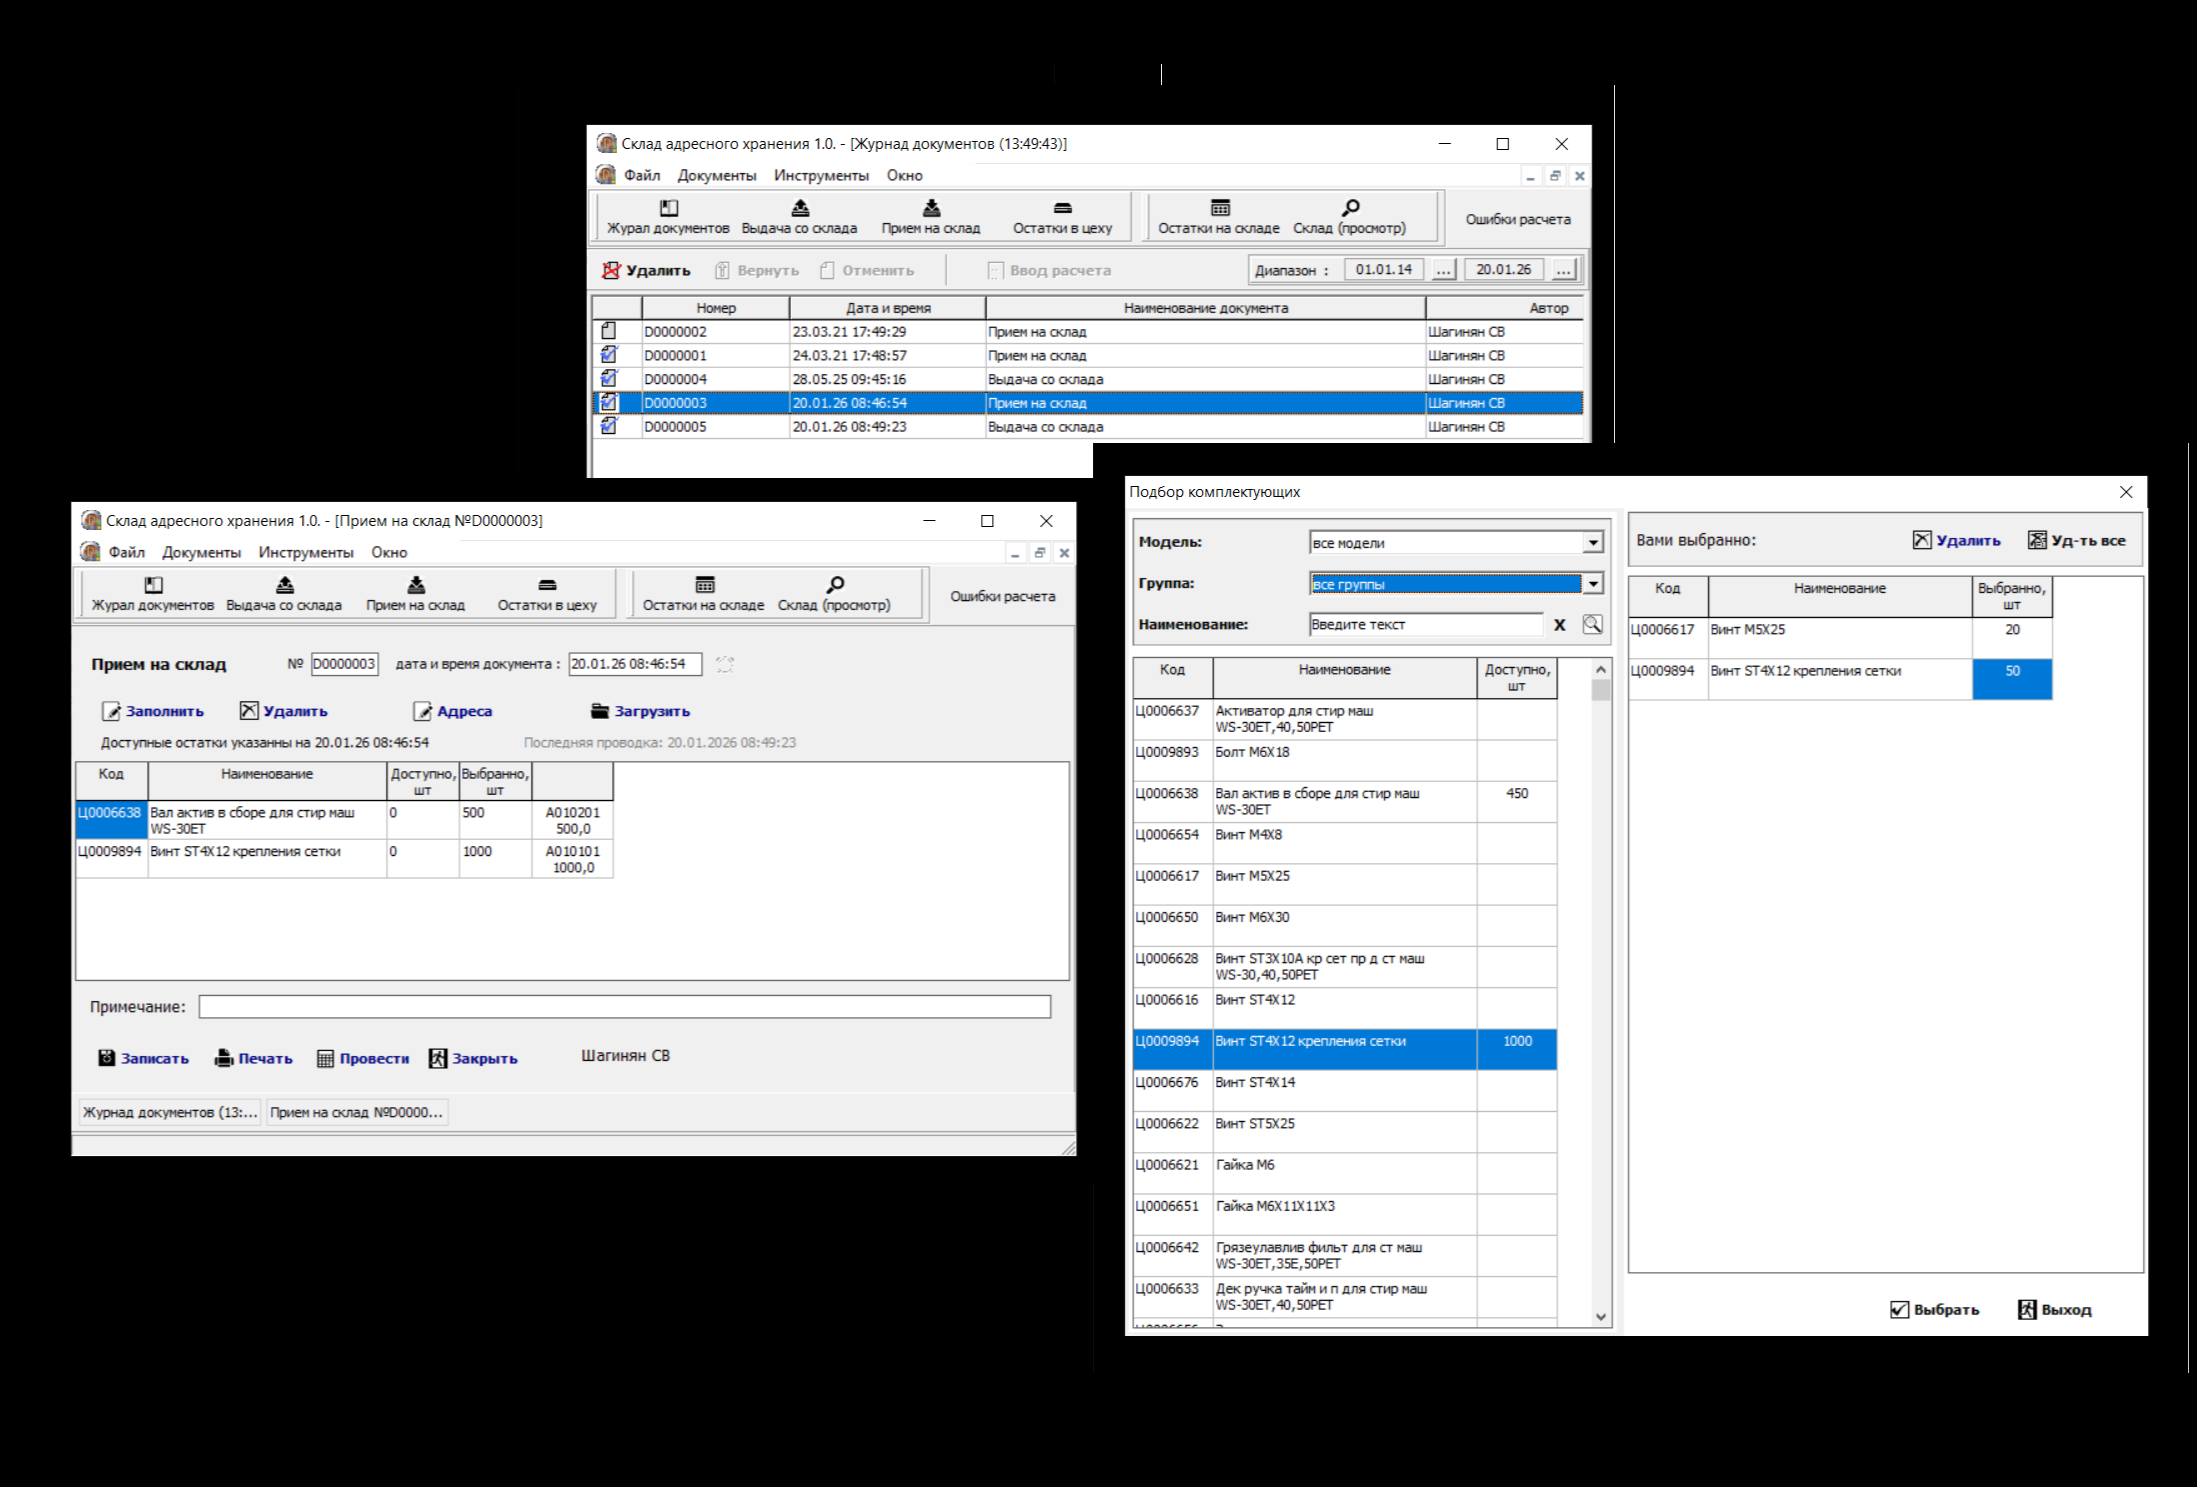Screen dimensions: 2197x1487
Task: Click Удалить in Вами выбранно panel
Action: [x=1957, y=540]
